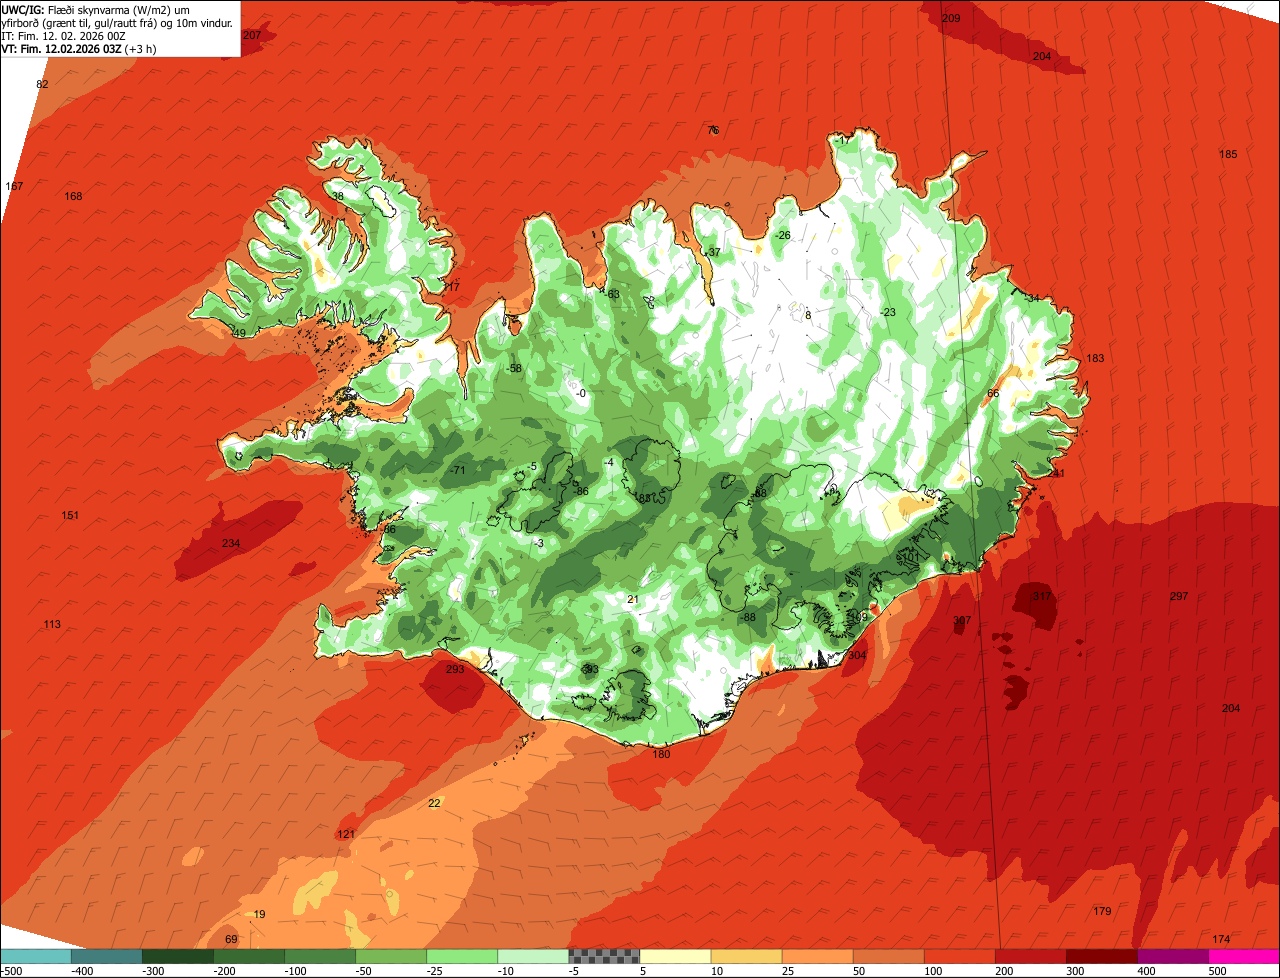Click the '76' map value
The image size is (1280, 978).
click(713, 130)
